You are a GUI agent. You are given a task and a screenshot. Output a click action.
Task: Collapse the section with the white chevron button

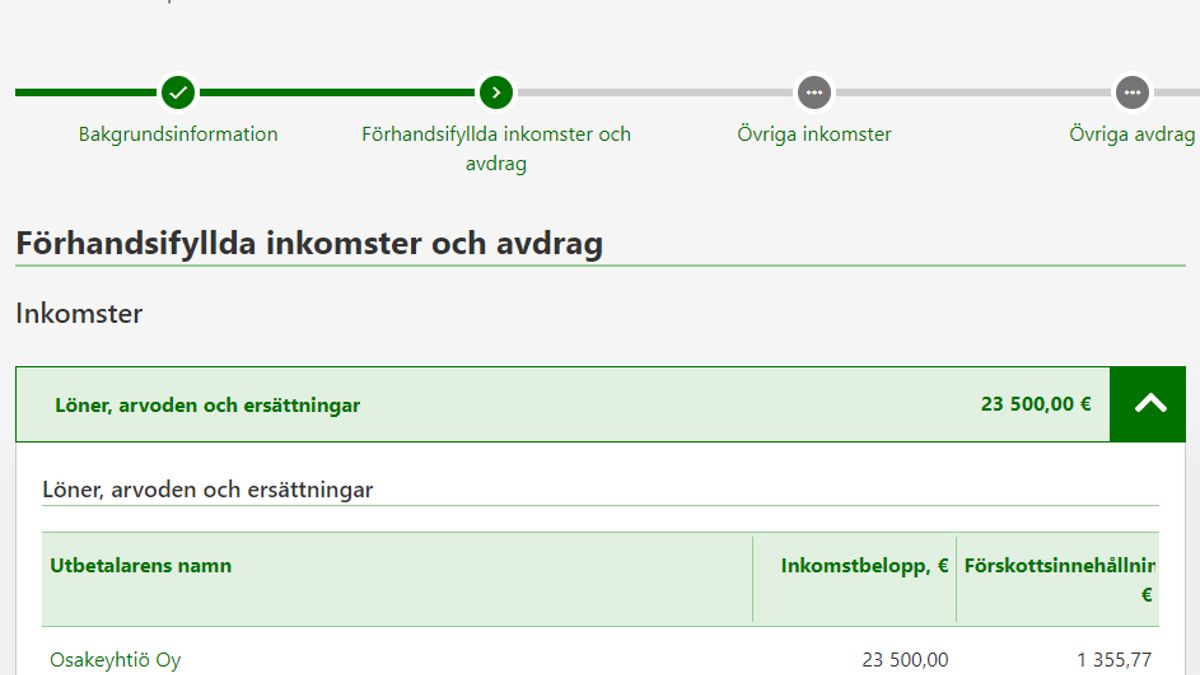(x=1149, y=404)
